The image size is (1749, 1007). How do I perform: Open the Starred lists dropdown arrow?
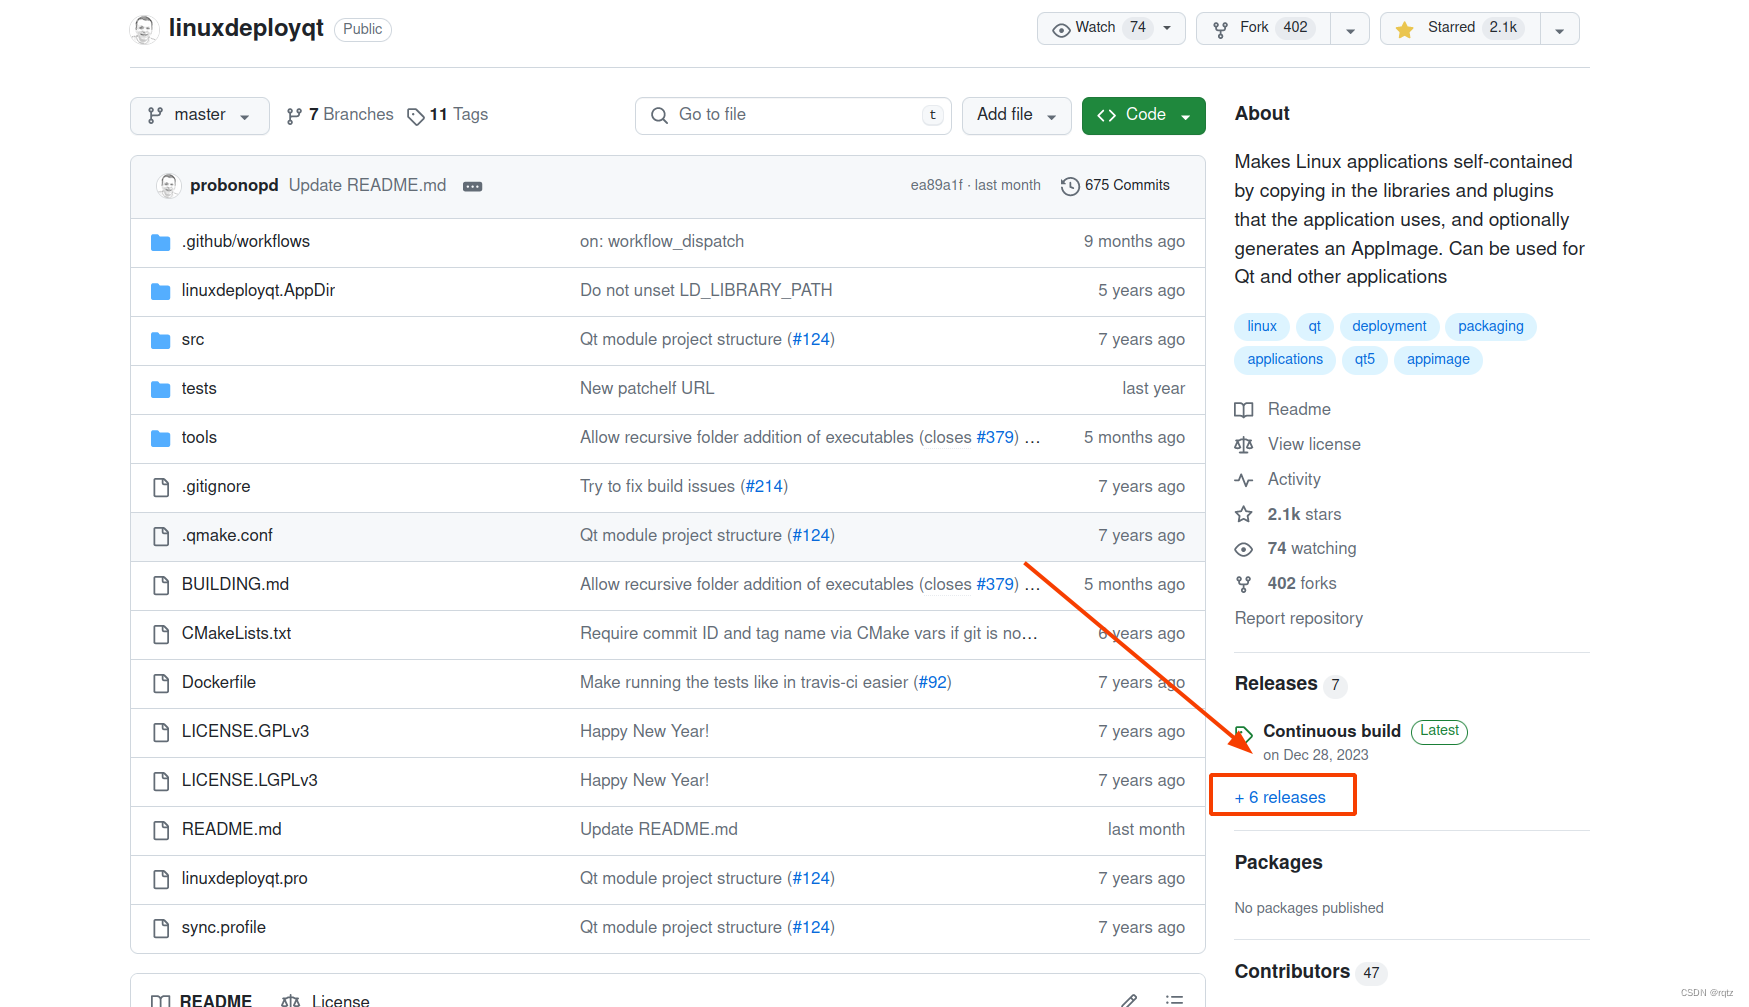1560,29
